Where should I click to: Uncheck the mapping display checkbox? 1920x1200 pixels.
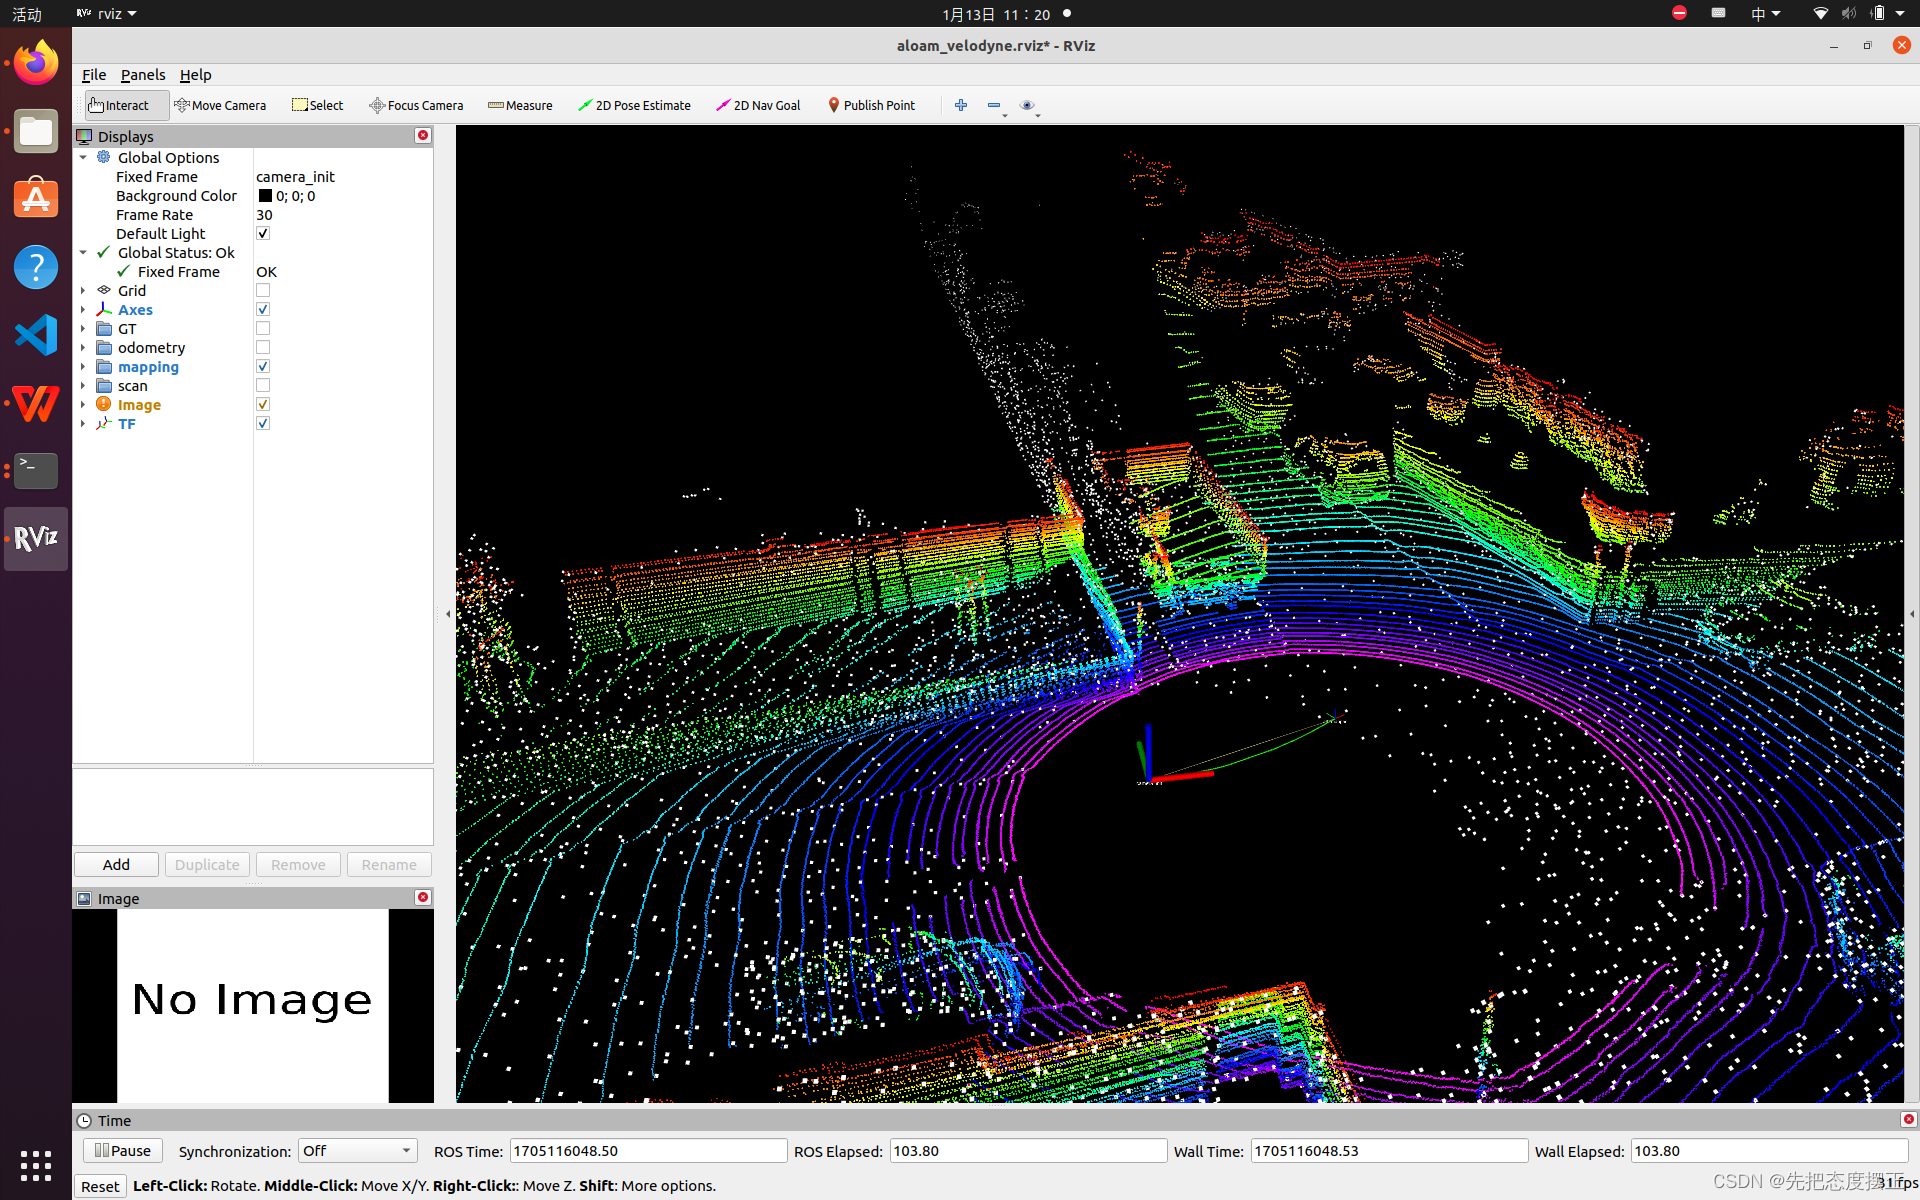[x=263, y=367]
